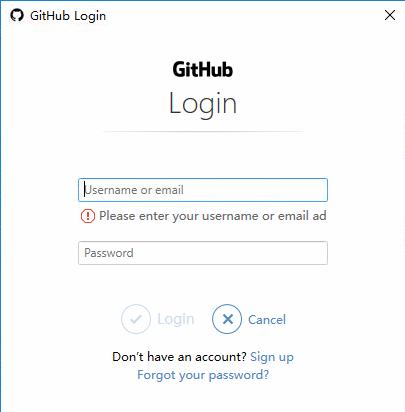Open the Forgot your password link

click(x=203, y=375)
